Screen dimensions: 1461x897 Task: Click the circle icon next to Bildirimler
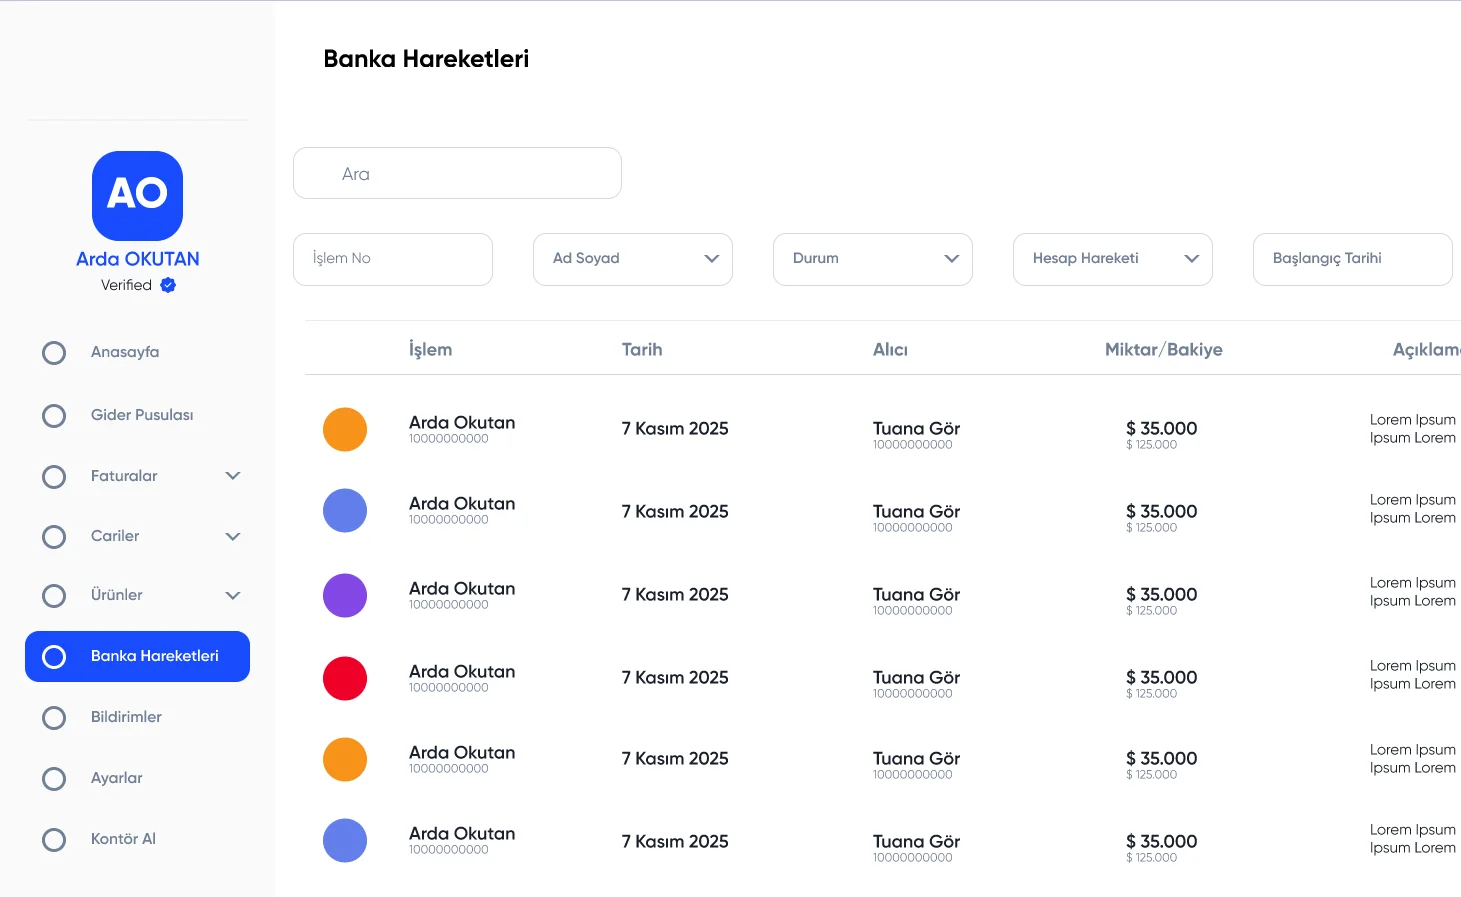[x=54, y=718]
